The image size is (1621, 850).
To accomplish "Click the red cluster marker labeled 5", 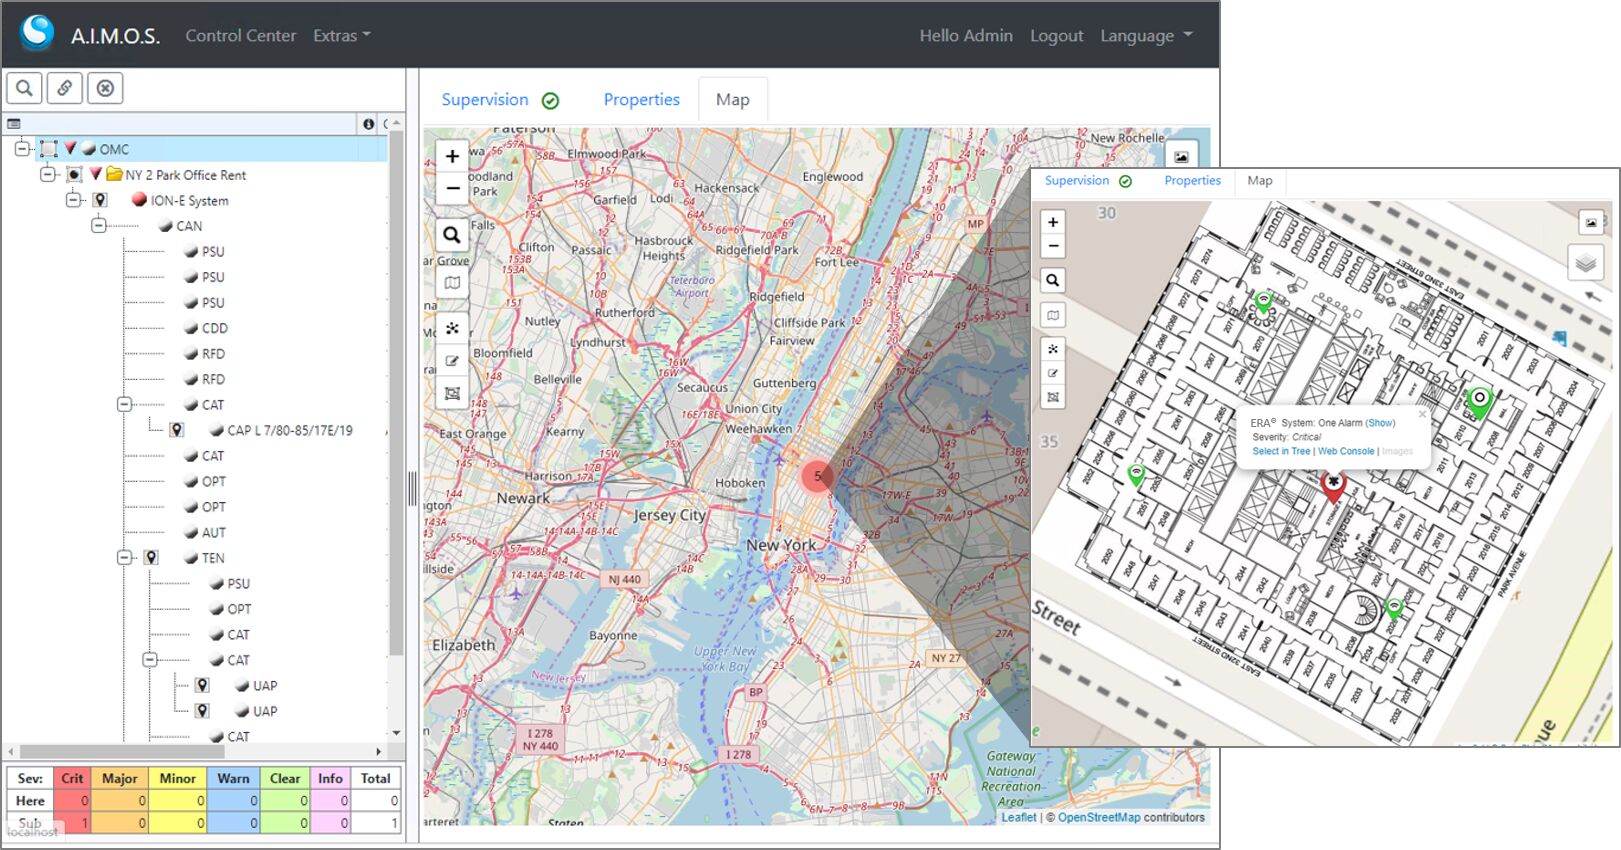I will click(817, 476).
